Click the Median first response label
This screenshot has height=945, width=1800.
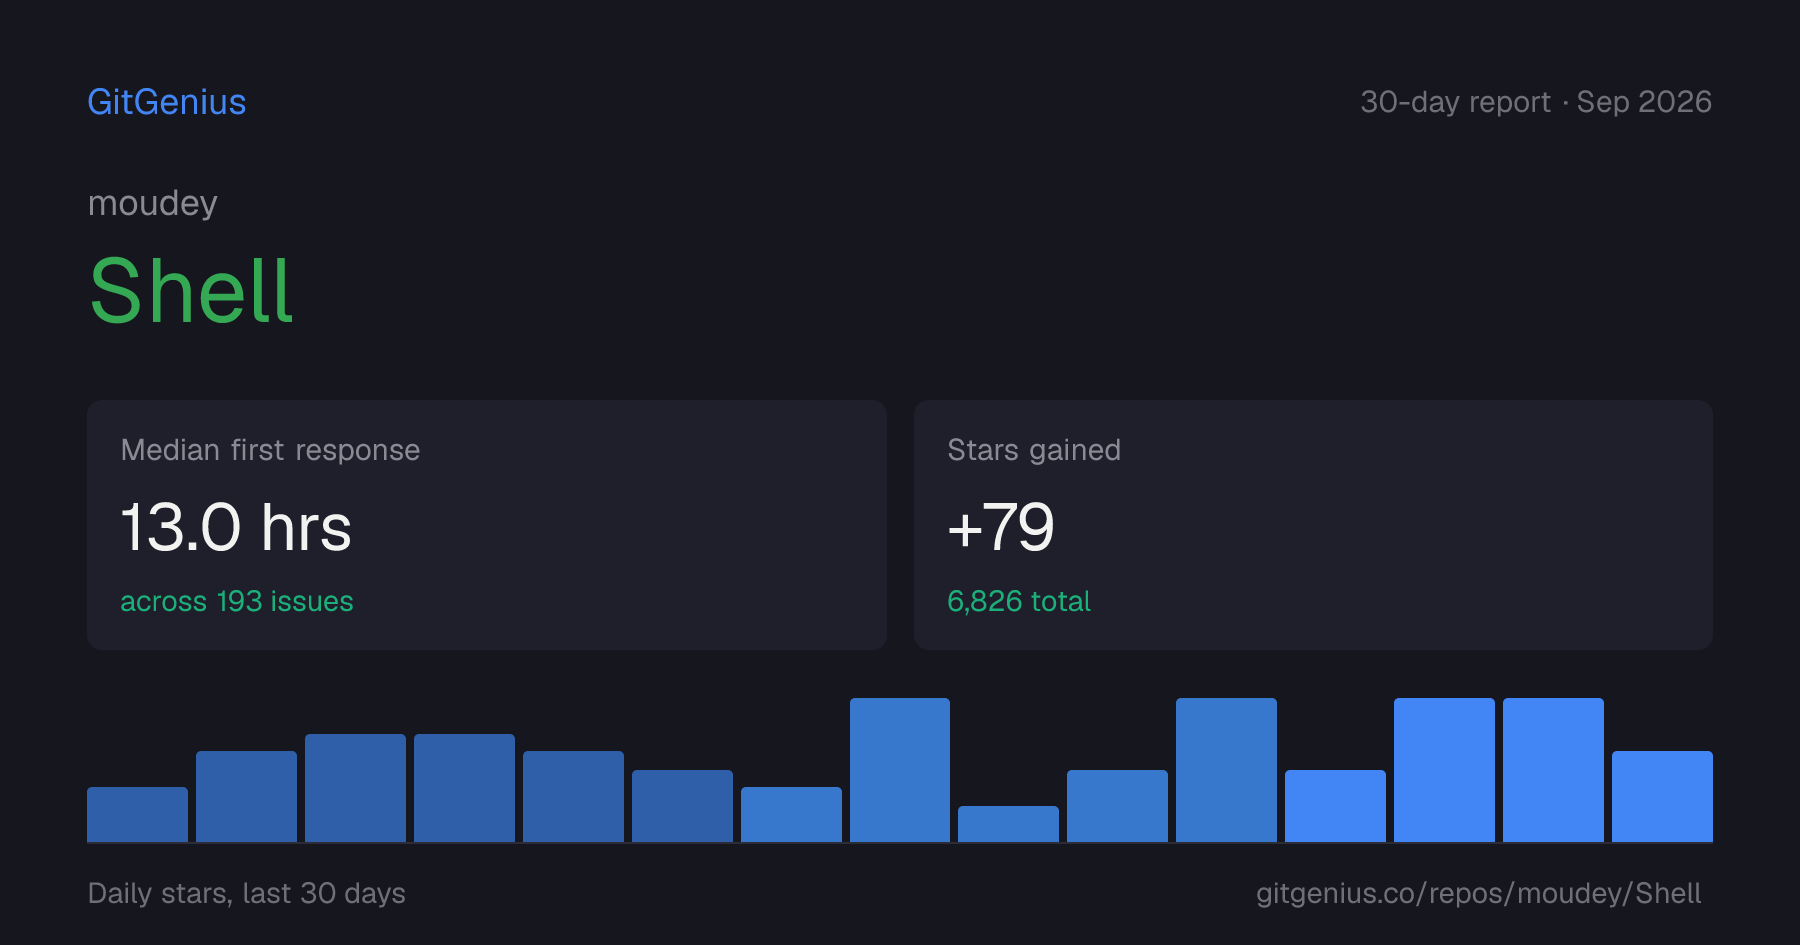coord(270,450)
